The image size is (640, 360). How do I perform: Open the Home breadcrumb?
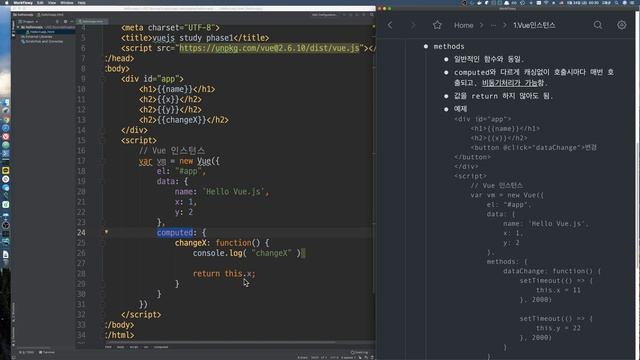[464, 25]
